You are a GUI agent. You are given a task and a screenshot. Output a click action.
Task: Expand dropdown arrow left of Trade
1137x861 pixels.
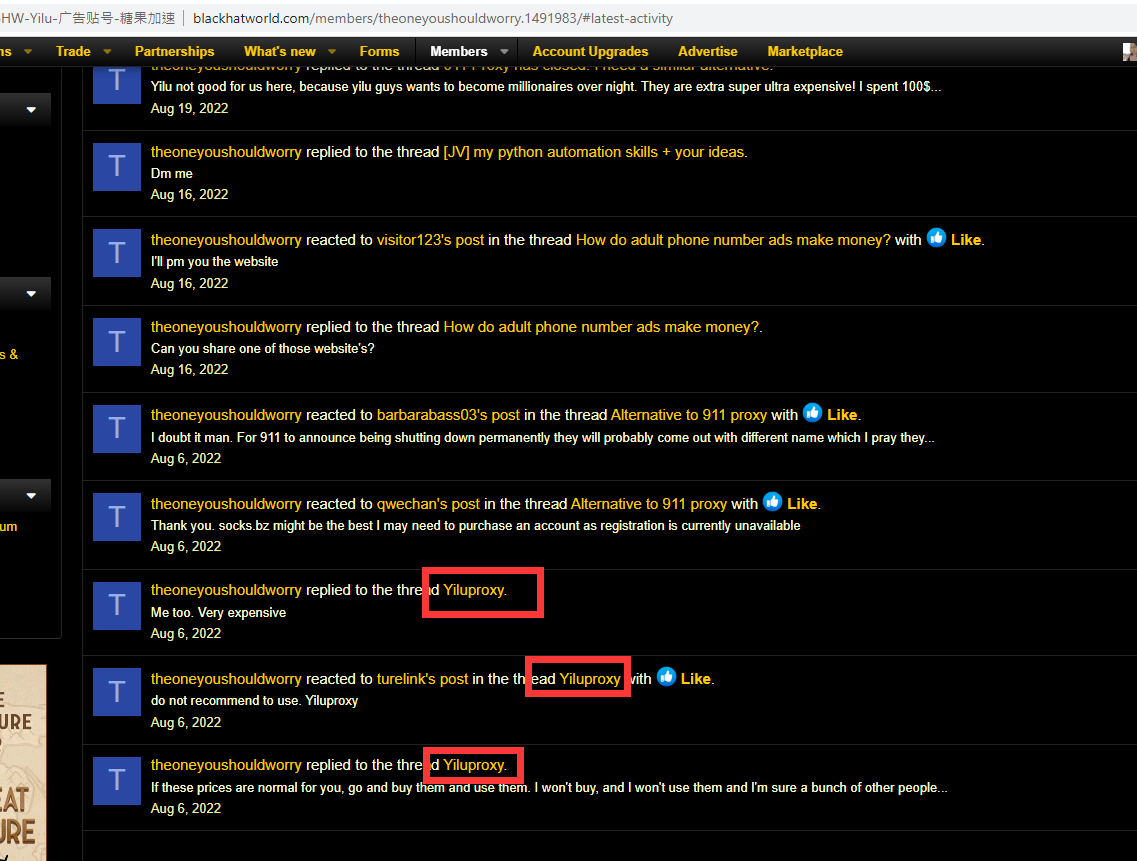[28, 52]
